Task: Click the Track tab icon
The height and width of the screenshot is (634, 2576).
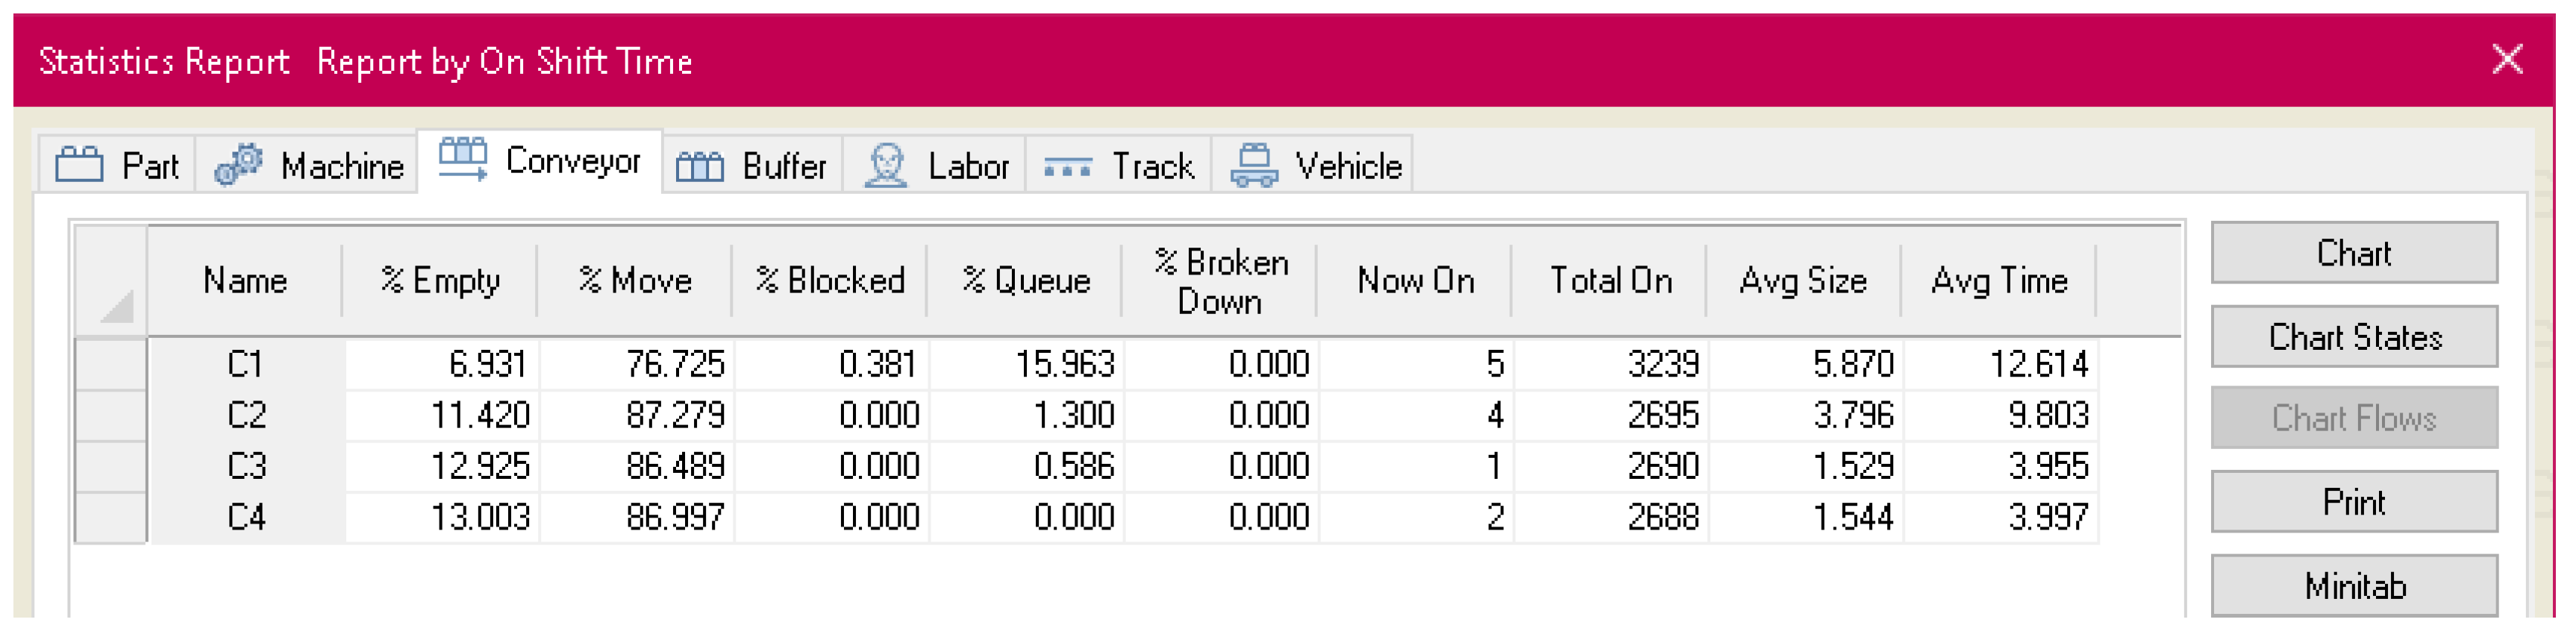Action: (x=1067, y=167)
